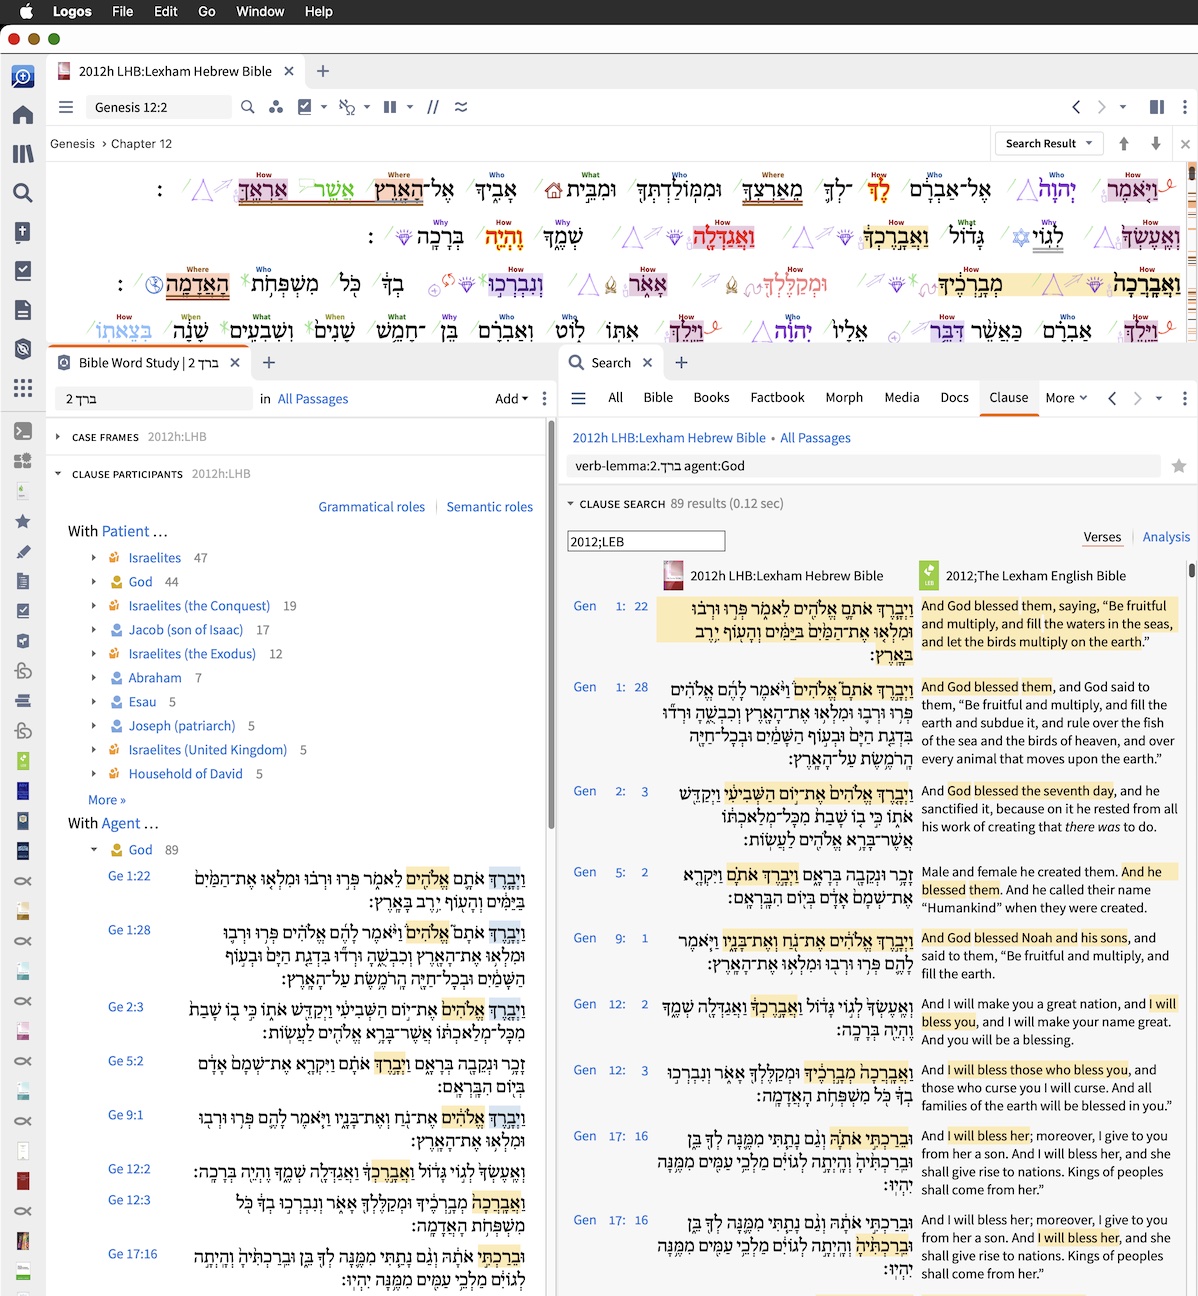Jump to next search result down arrow
The height and width of the screenshot is (1296, 1198).
tap(1156, 143)
